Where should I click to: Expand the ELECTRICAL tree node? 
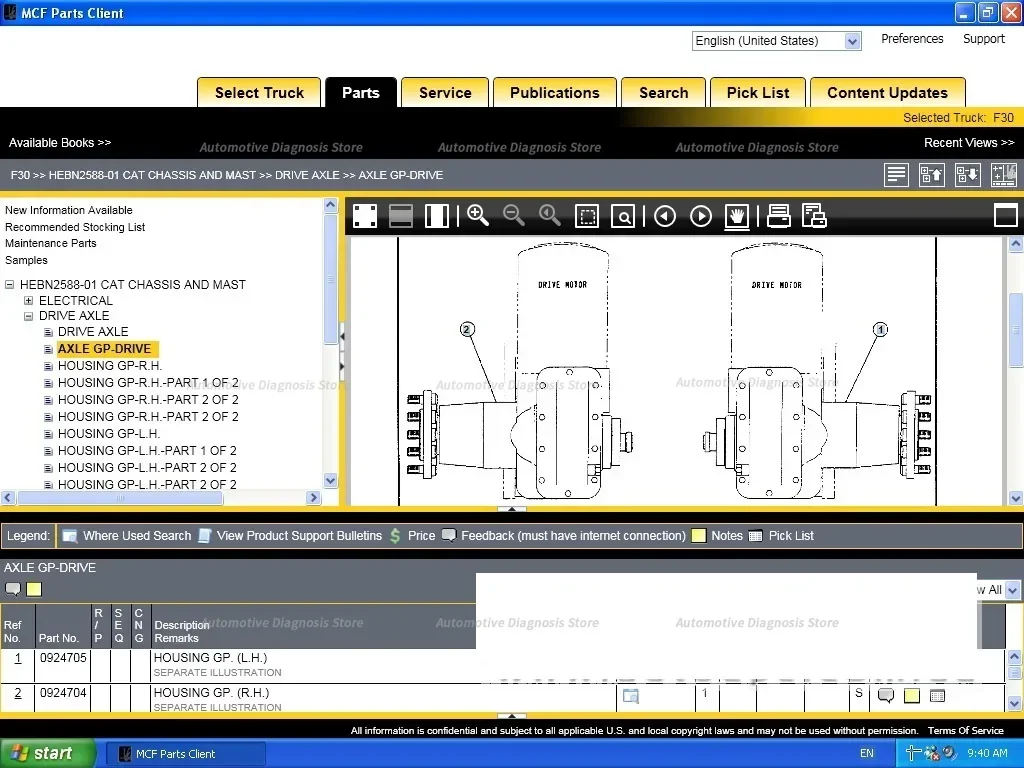click(x=29, y=300)
